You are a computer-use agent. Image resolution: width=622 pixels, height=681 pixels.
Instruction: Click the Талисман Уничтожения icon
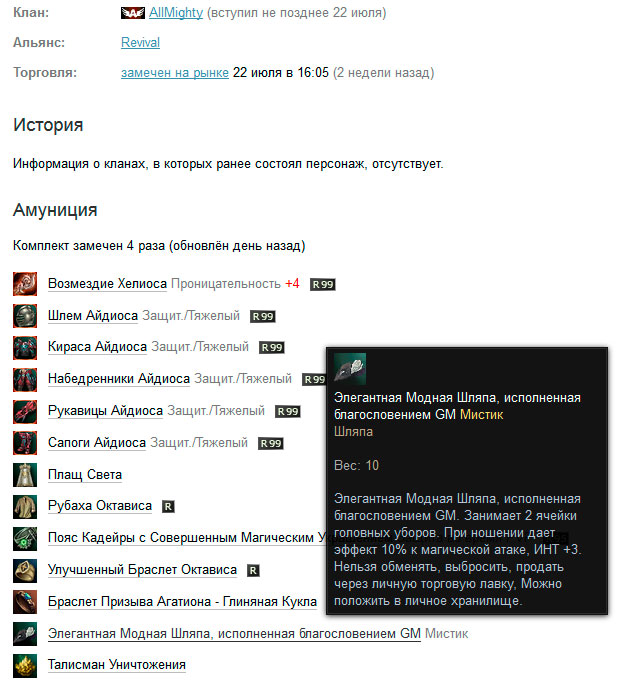(25, 666)
